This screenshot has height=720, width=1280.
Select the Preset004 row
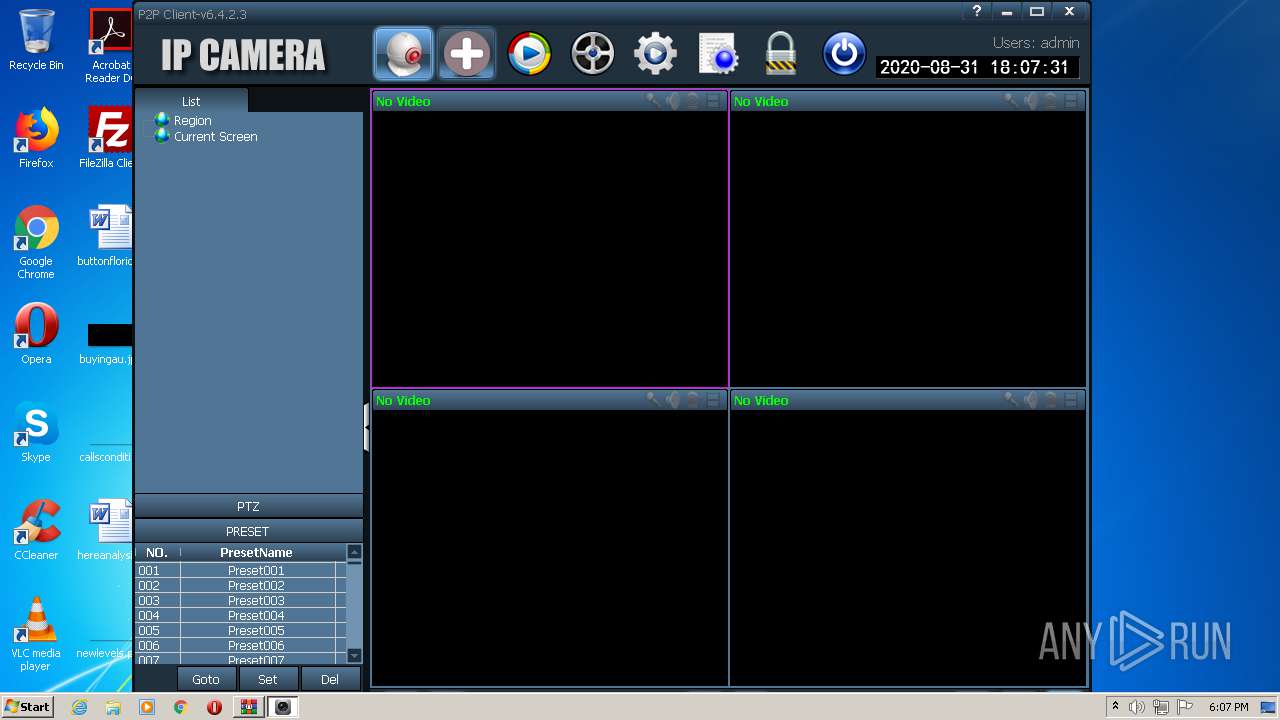point(241,615)
